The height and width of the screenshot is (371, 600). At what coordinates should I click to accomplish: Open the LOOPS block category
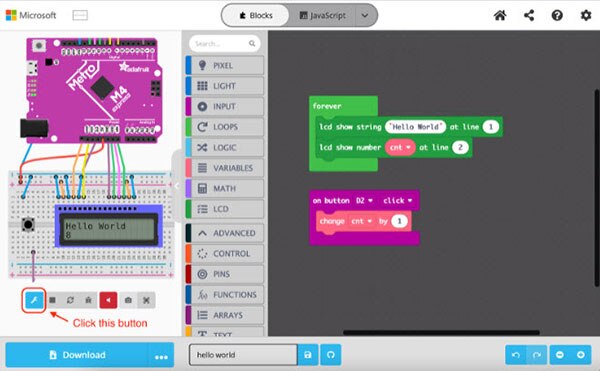point(225,127)
